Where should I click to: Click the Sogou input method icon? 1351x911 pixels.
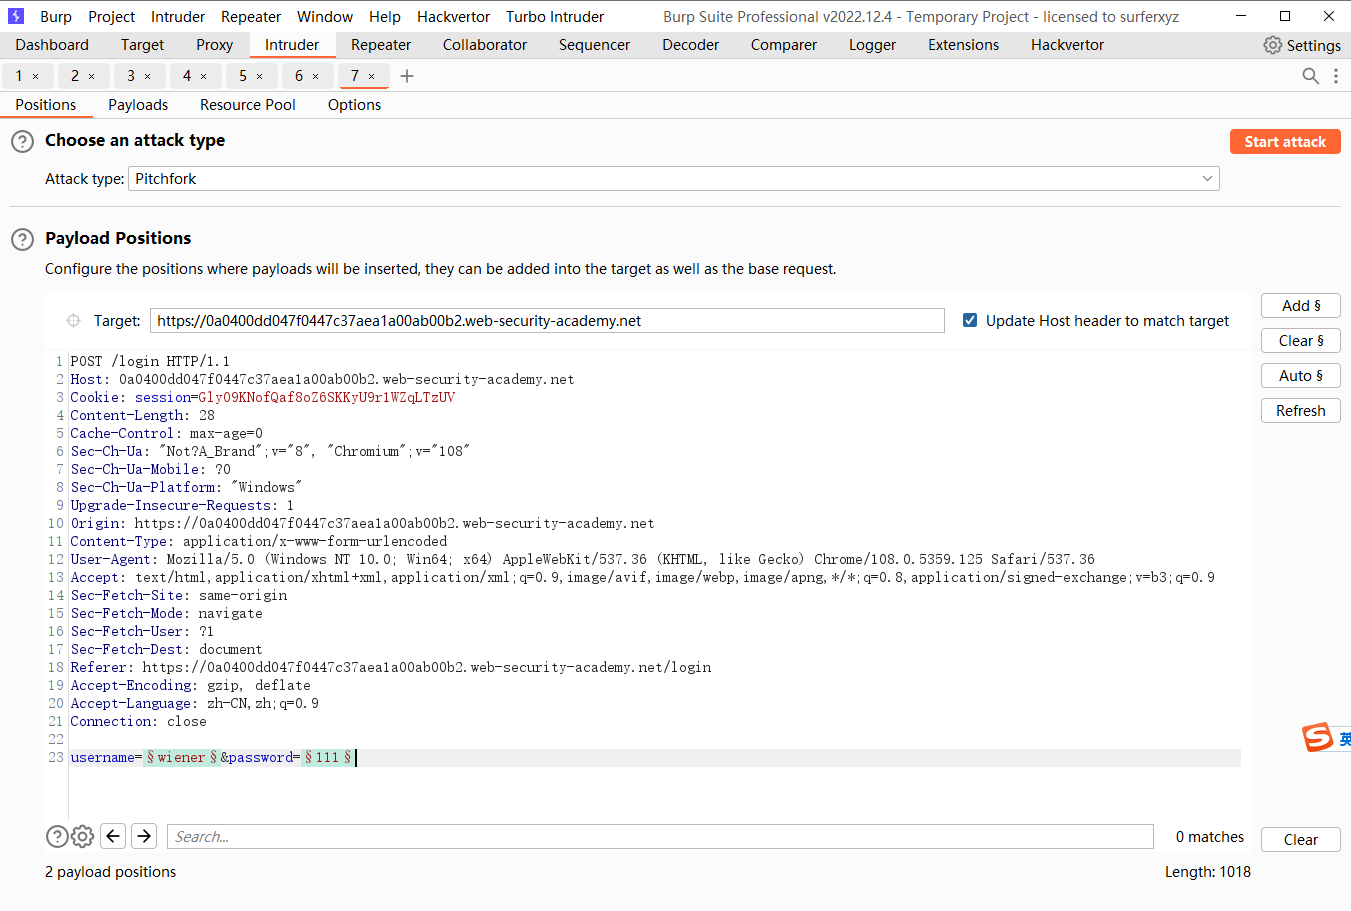1317,737
